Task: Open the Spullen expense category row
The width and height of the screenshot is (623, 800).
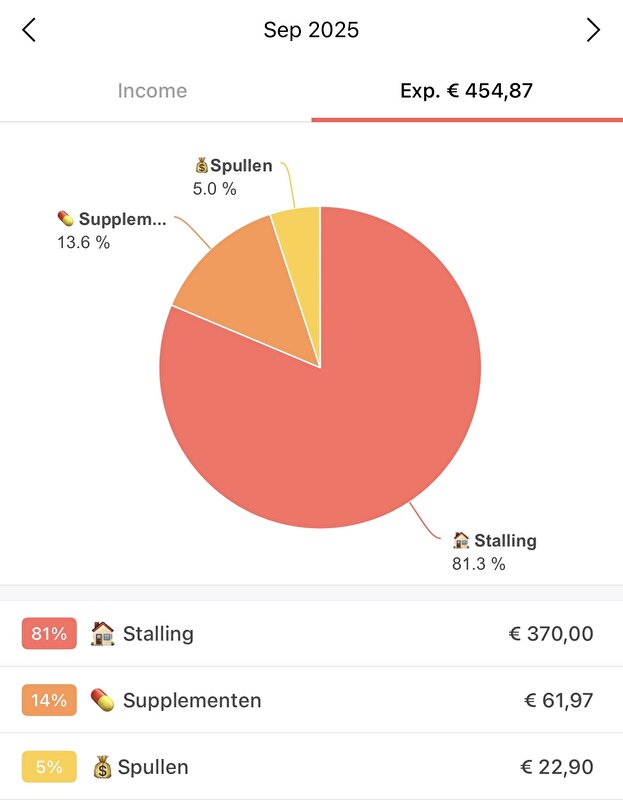Action: click(311, 767)
